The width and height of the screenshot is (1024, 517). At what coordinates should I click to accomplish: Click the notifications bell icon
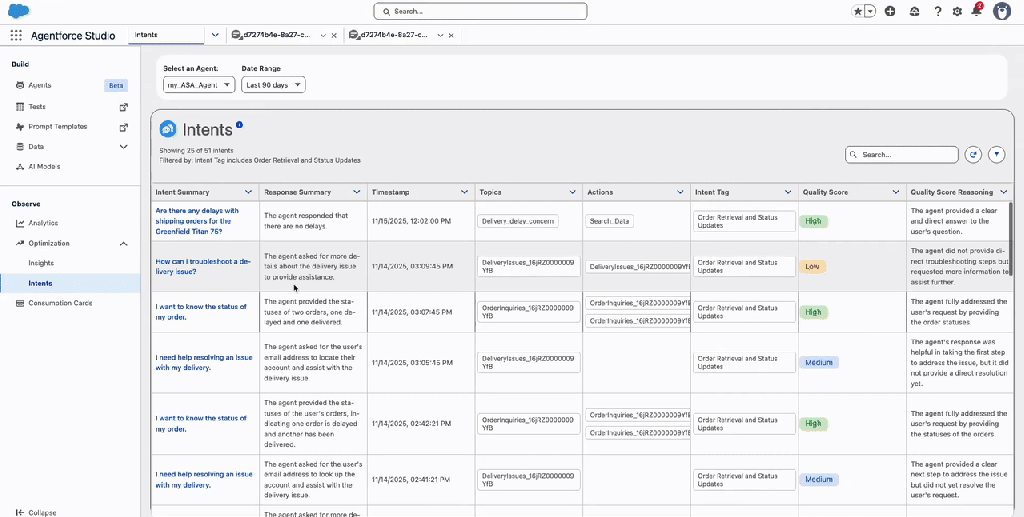coord(976,11)
